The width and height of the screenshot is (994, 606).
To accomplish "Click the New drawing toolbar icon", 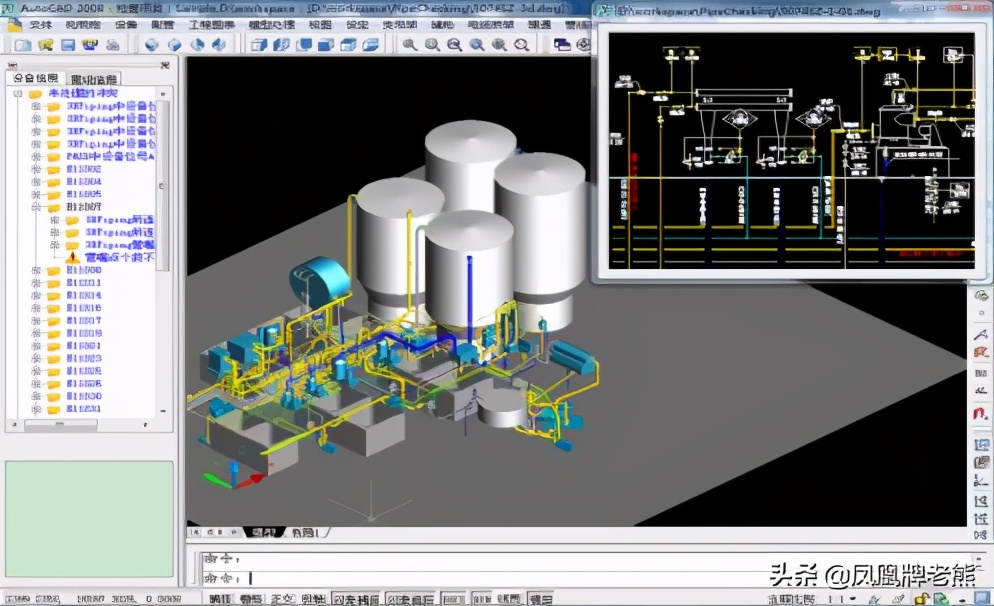I will pos(21,45).
